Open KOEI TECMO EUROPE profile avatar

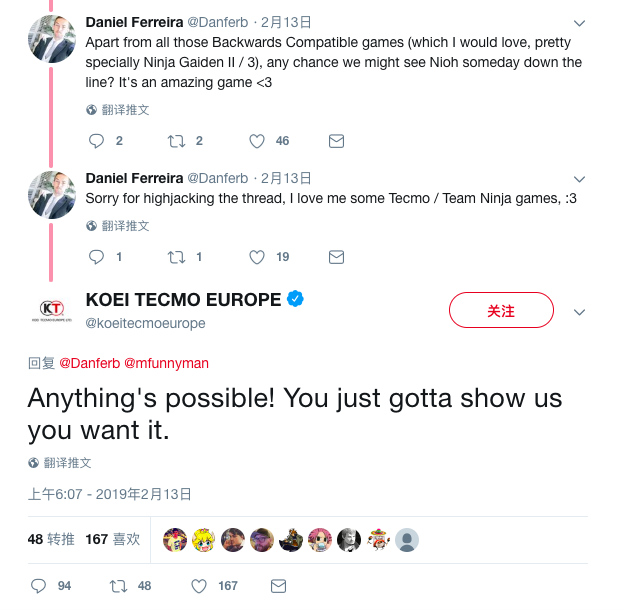click(49, 311)
